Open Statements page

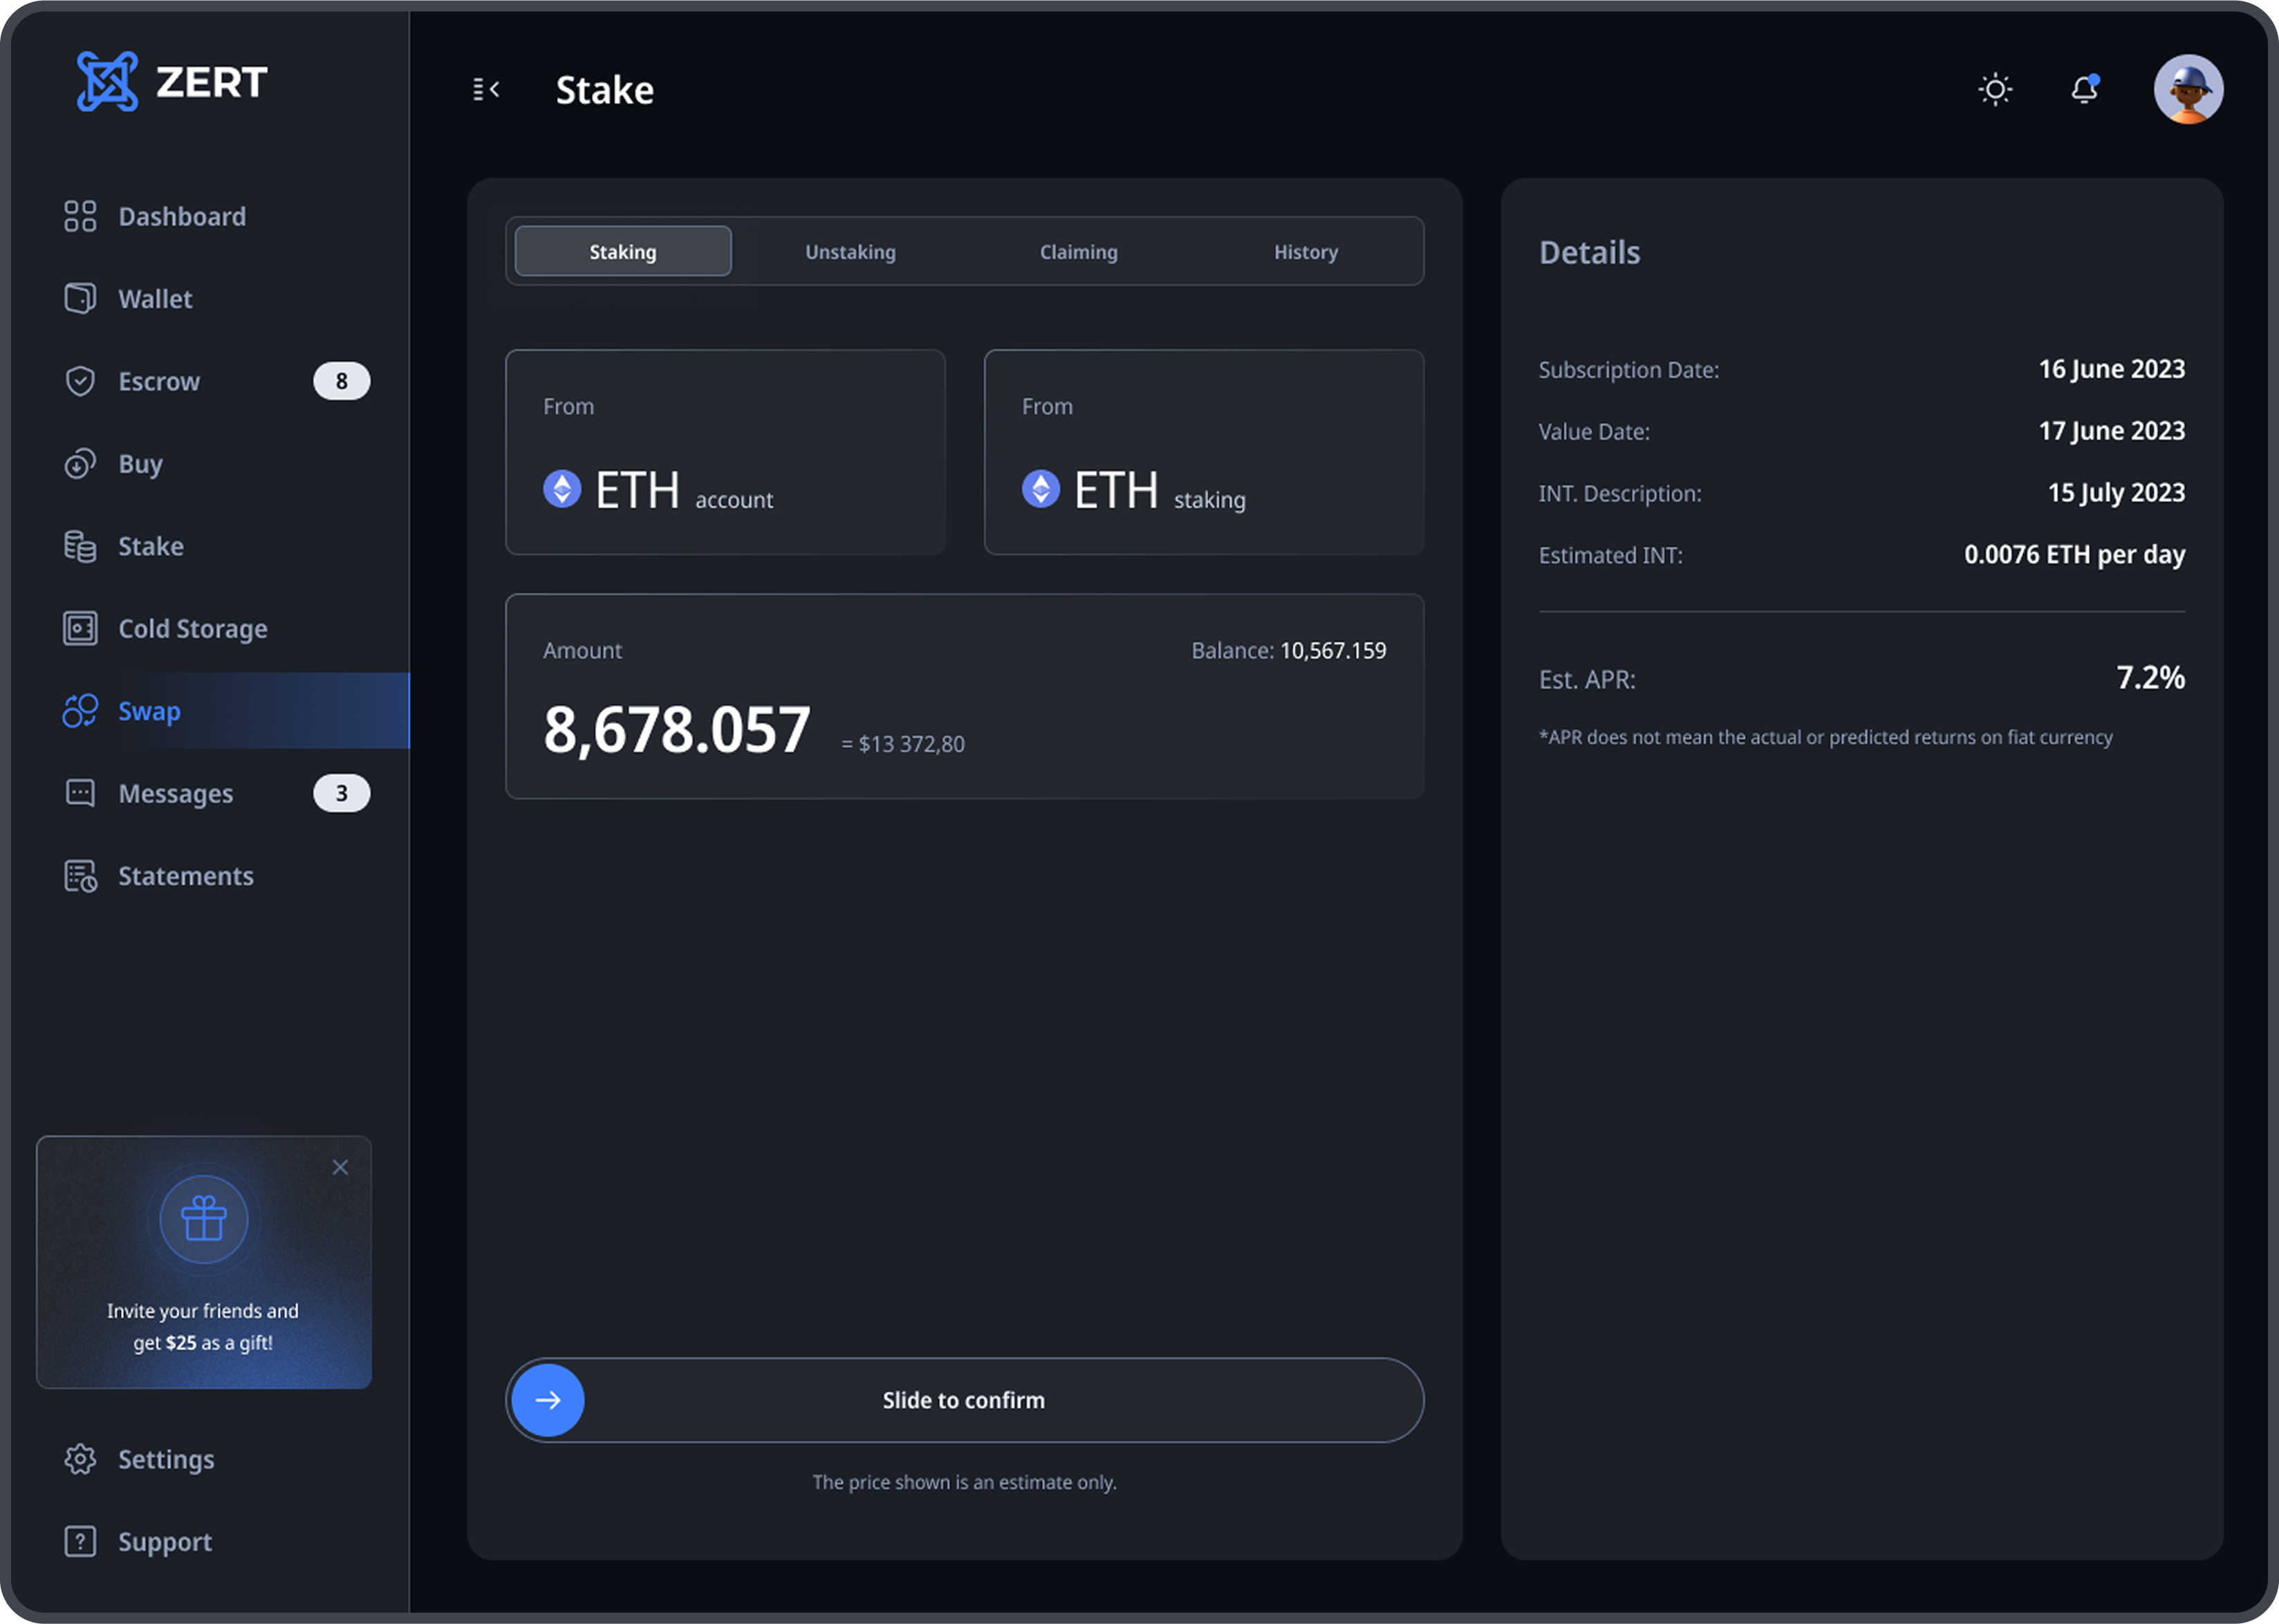click(x=185, y=876)
